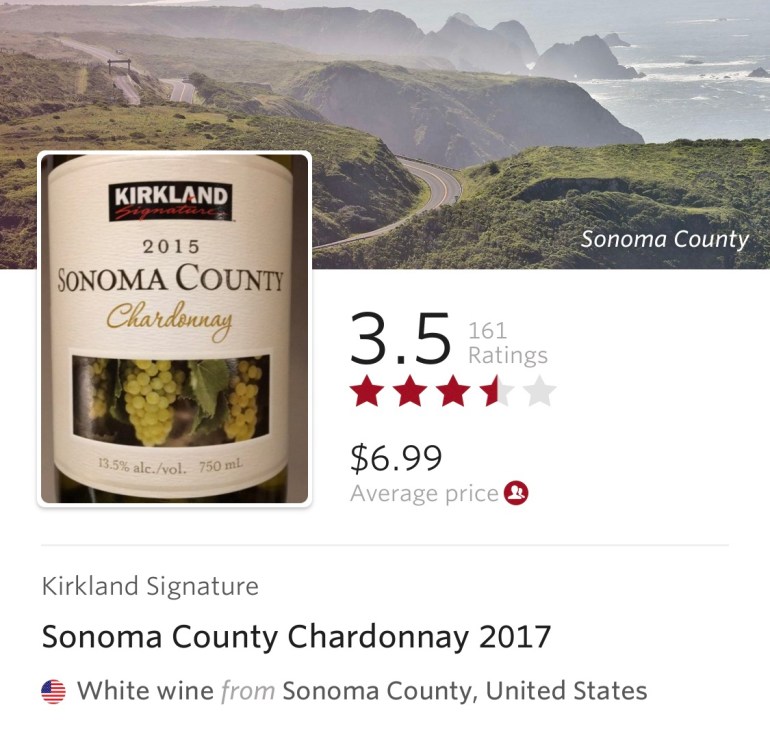Viewport: 770px width, 737px height.
Task: Click the United States flag icon
Action: click(53, 691)
